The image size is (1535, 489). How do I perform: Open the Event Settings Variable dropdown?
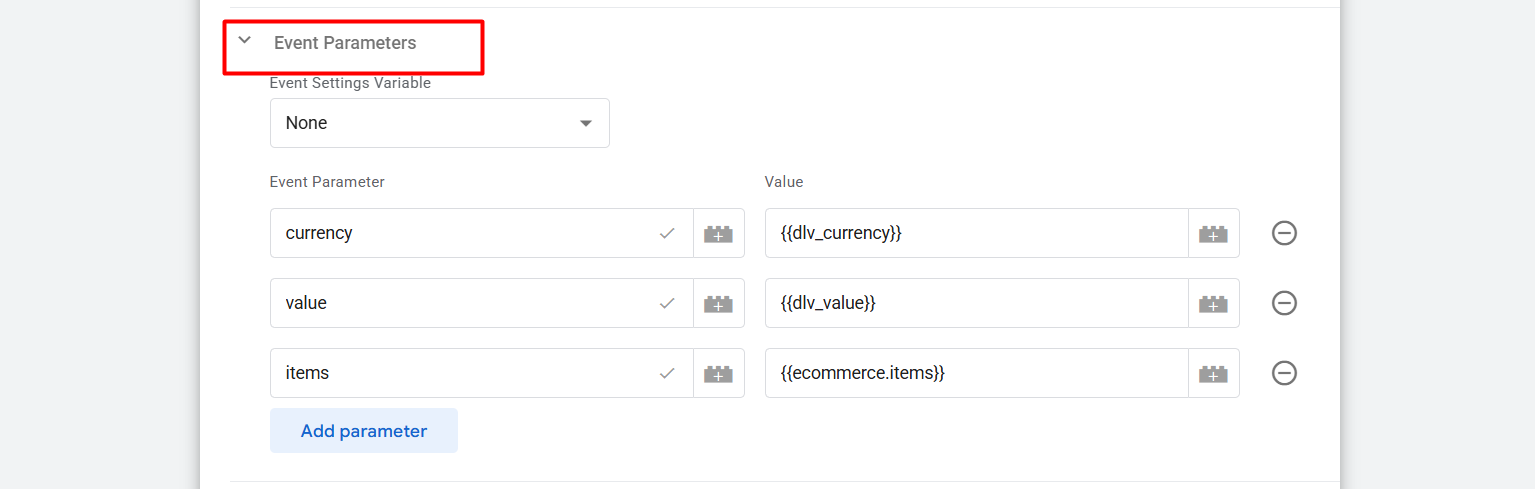[439, 123]
